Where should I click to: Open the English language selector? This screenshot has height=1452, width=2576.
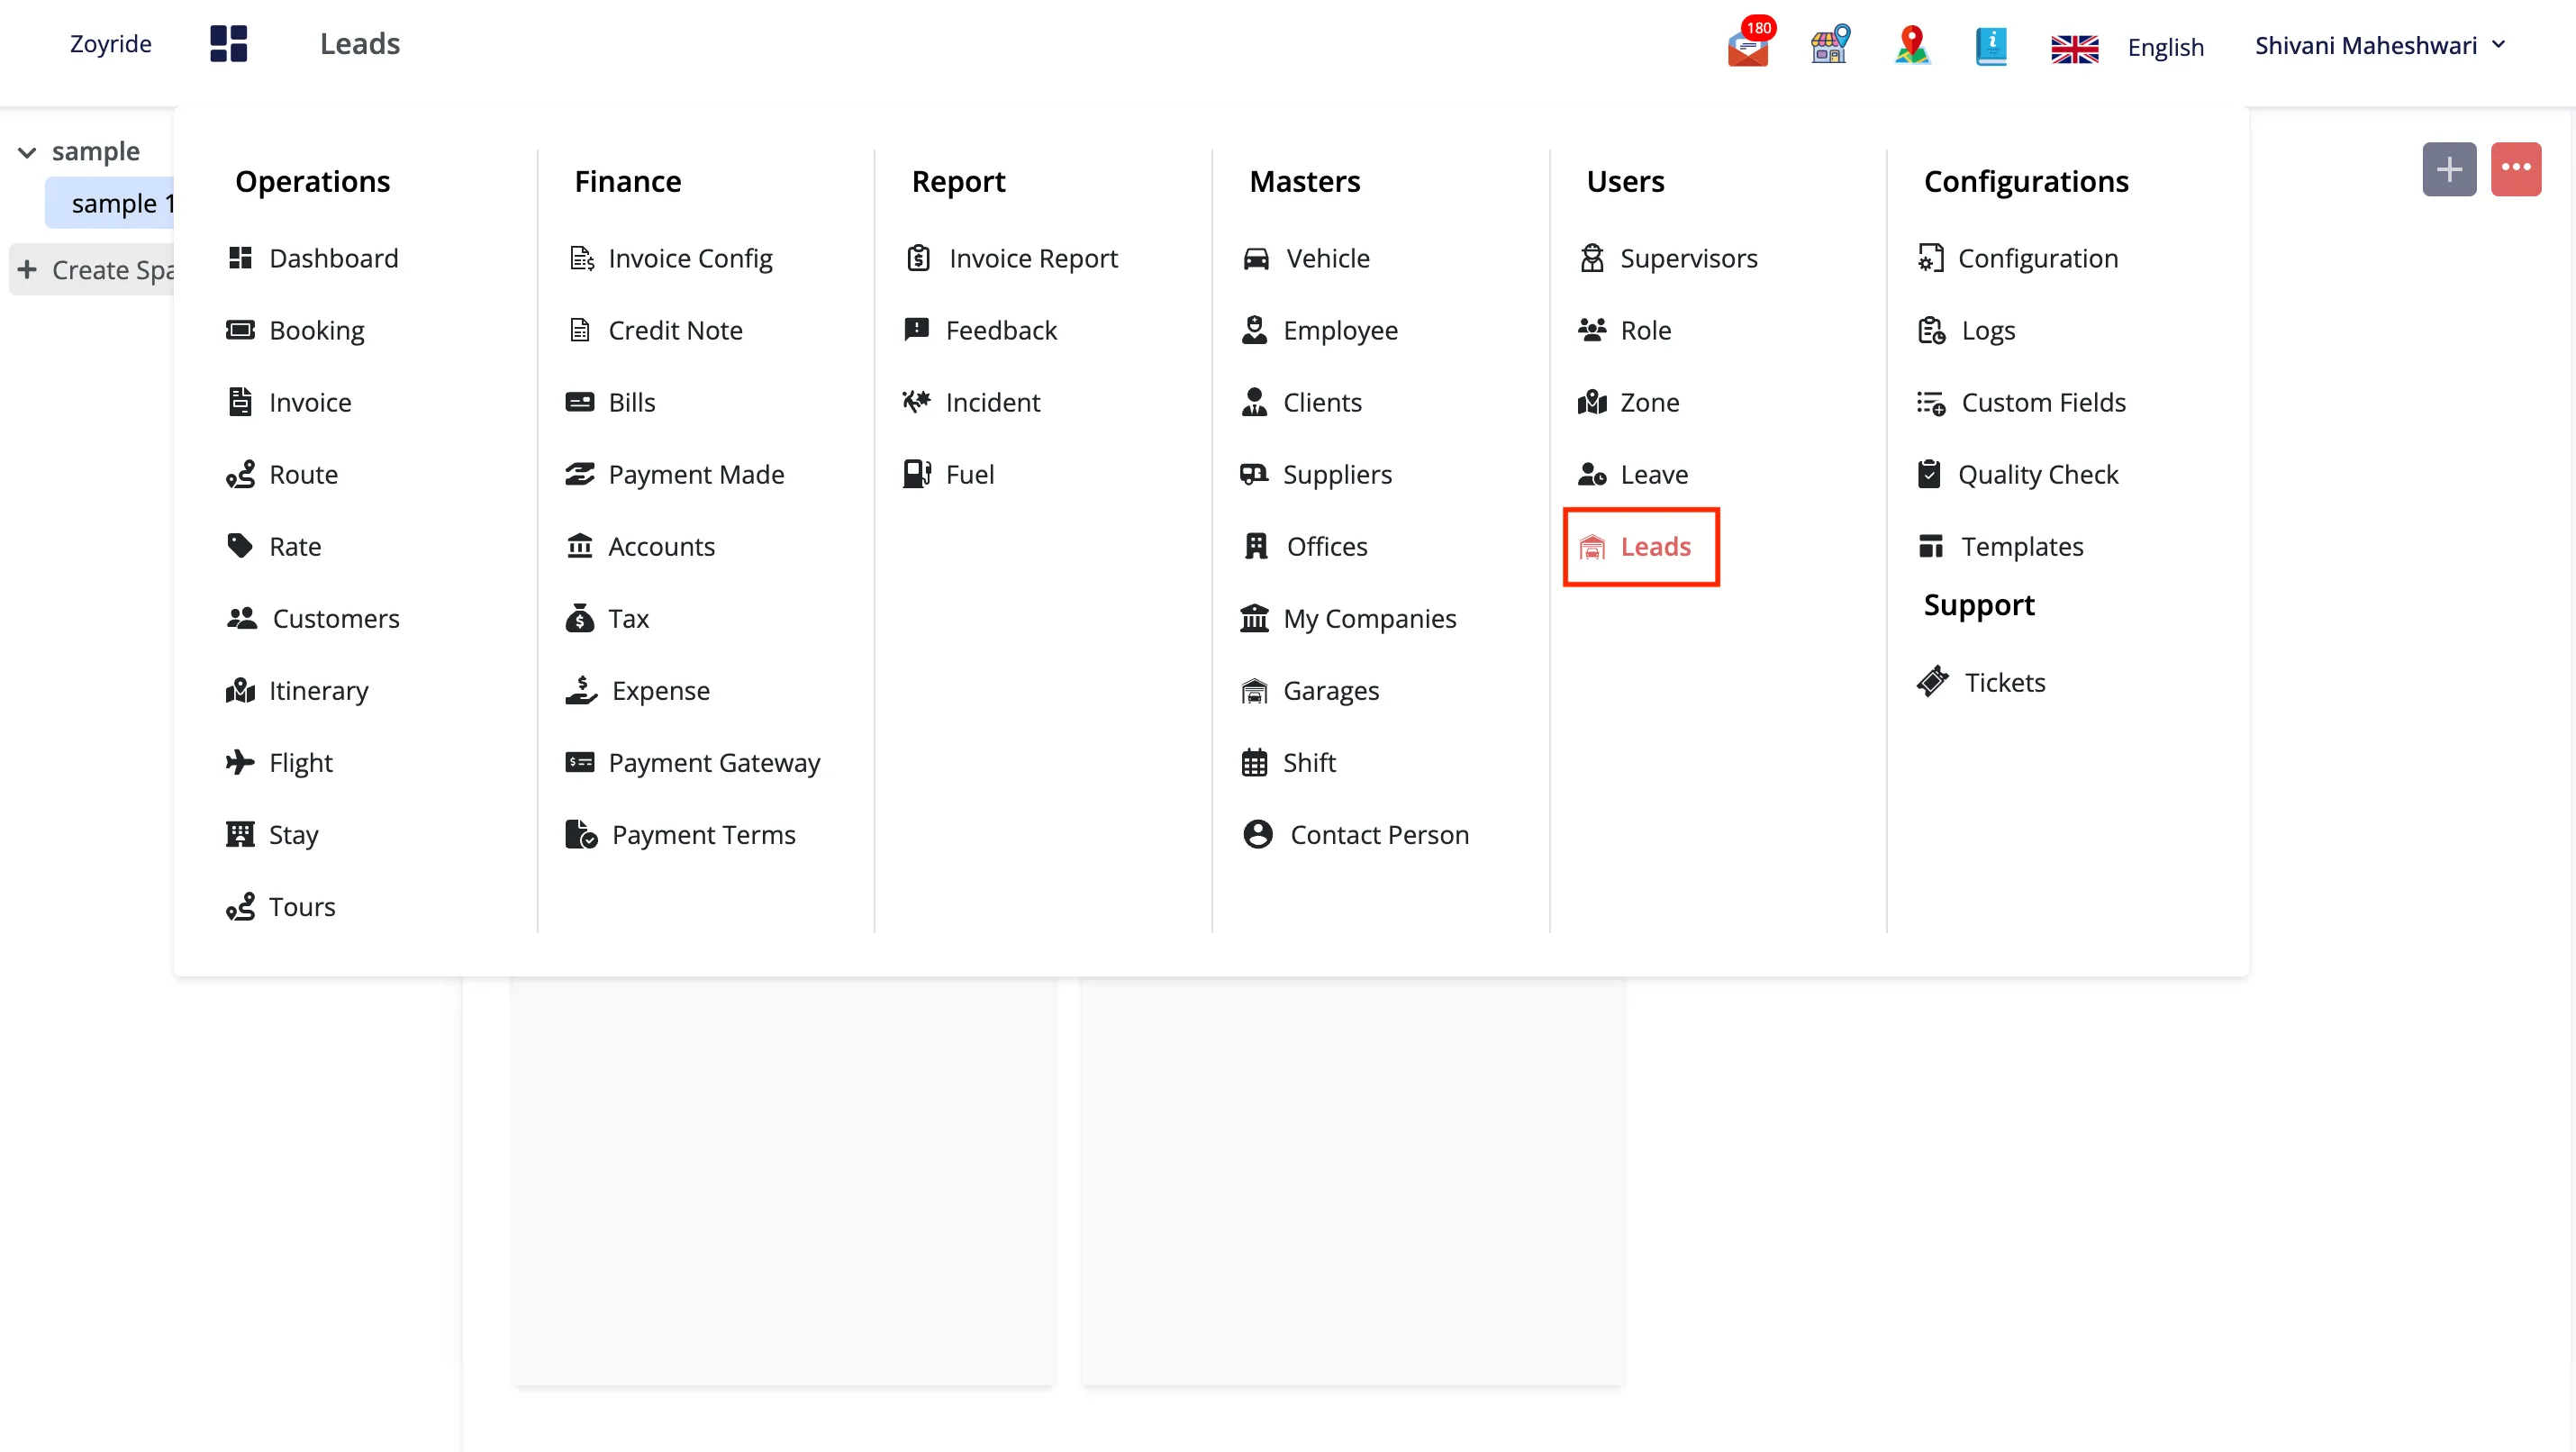2165,47
